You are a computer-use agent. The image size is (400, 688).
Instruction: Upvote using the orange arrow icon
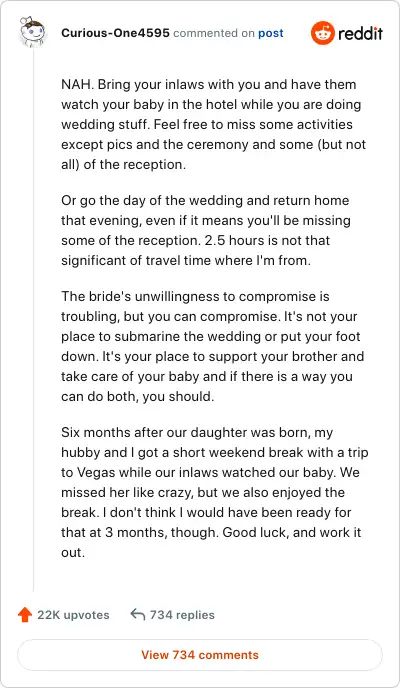click(25, 615)
